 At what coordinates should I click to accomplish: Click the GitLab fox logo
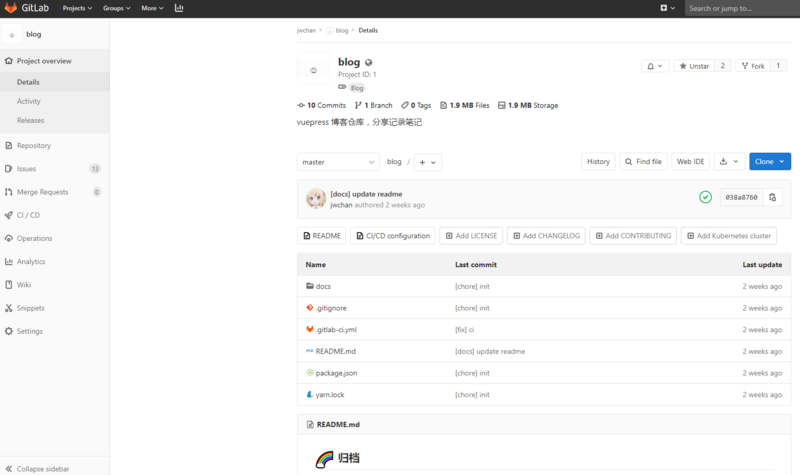pos(11,8)
